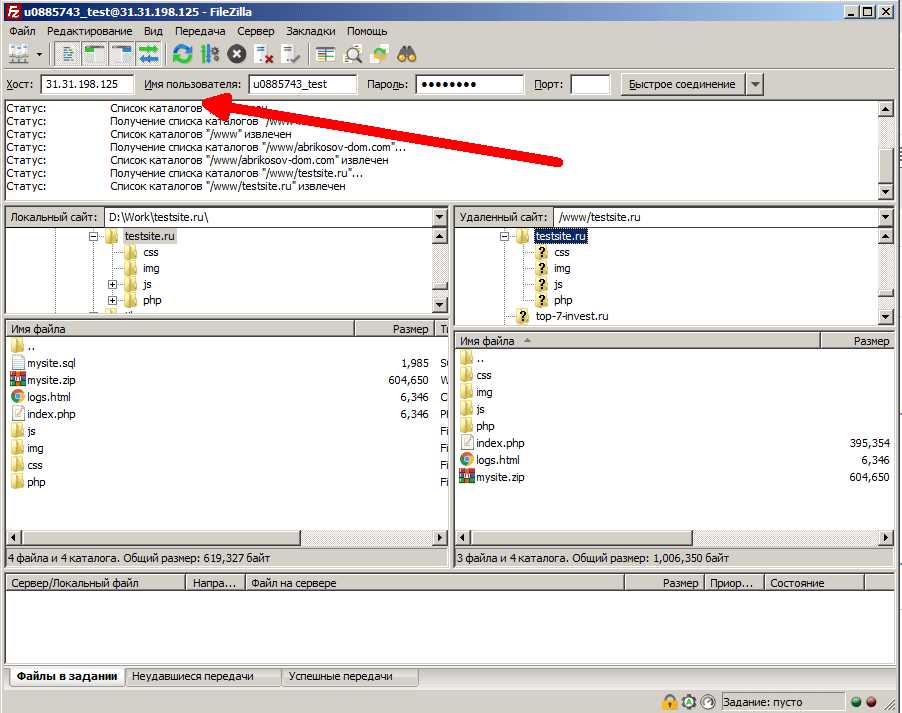The image size is (902, 713).
Task: Toggle processing of transfer queue
Action: [x=210, y=54]
